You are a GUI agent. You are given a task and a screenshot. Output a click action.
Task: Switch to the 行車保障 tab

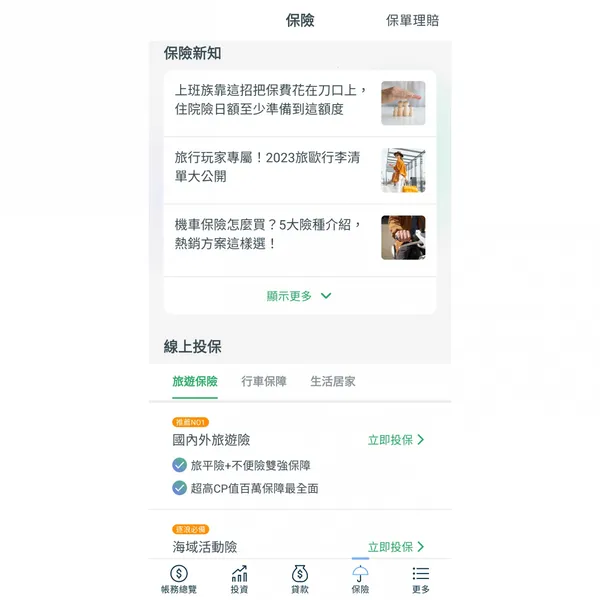pos(264,381)
